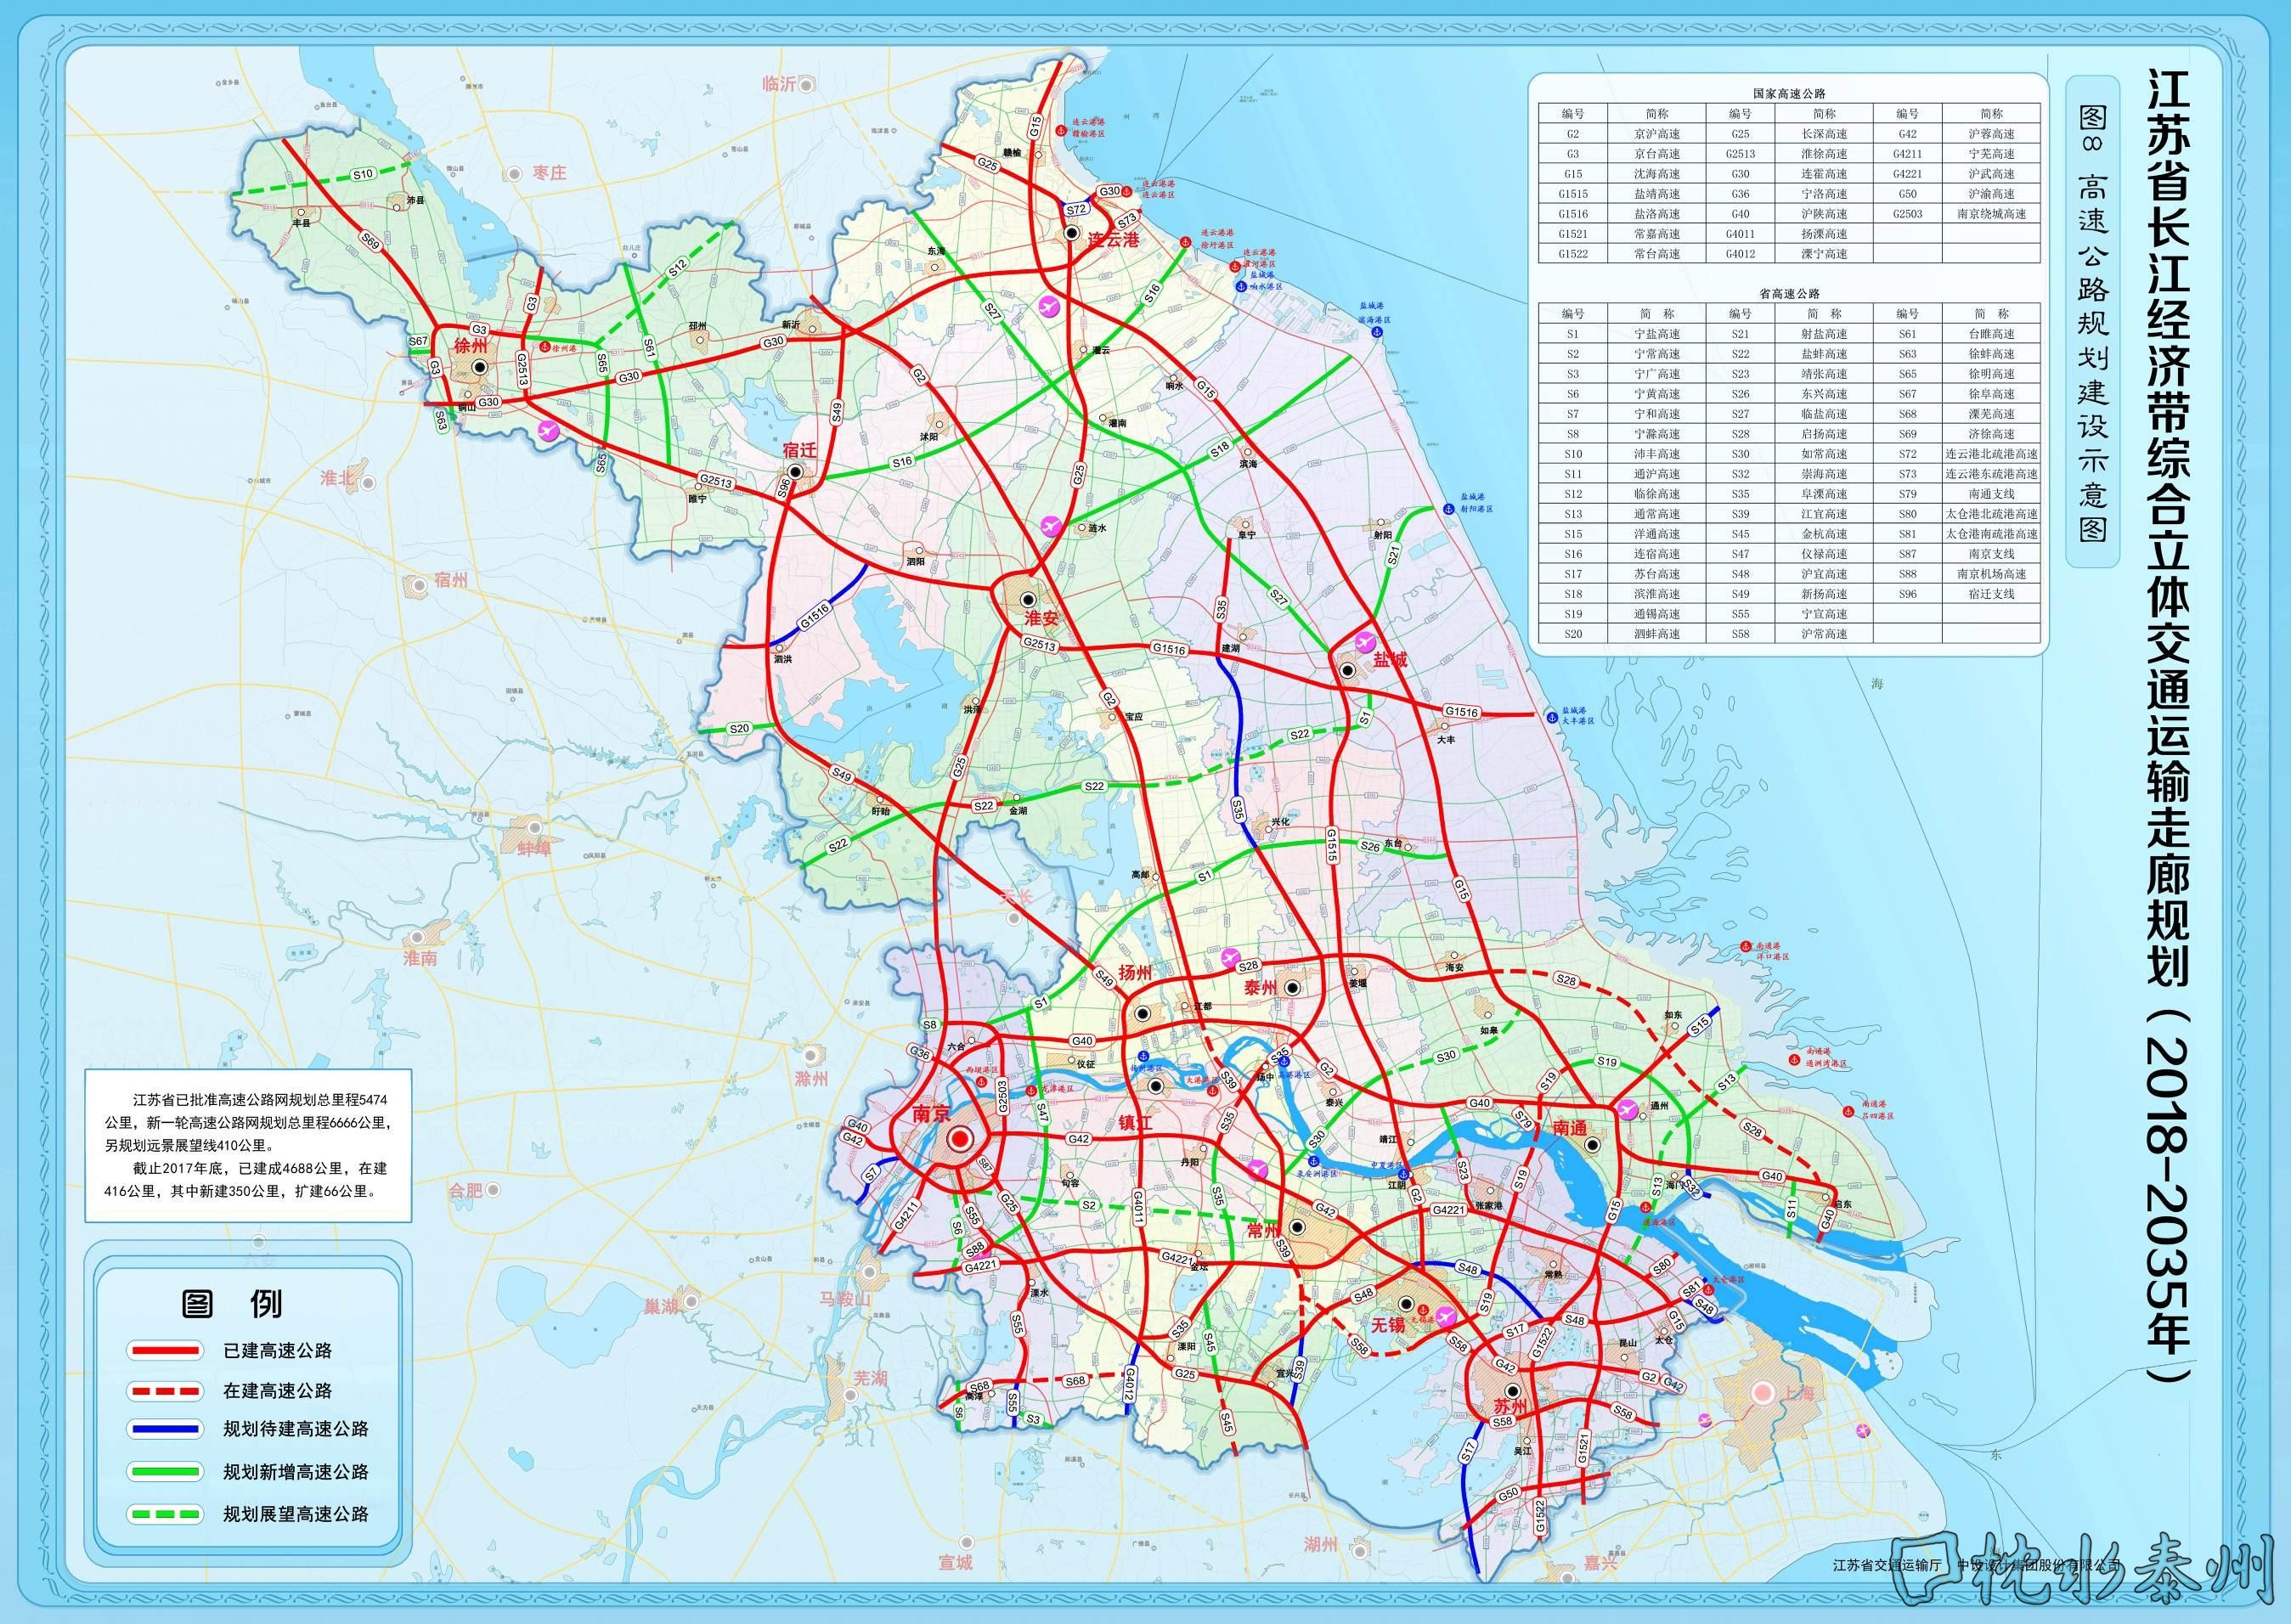
Task: Click the black city marker at 徐州
Action: pos(481,368)
